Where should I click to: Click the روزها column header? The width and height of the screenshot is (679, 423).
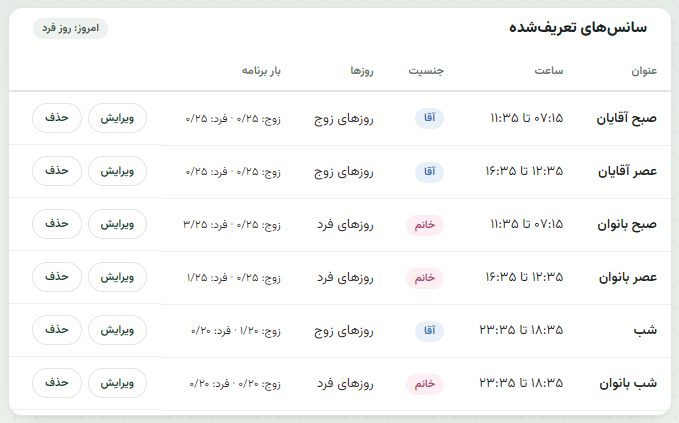pos(362,71)
